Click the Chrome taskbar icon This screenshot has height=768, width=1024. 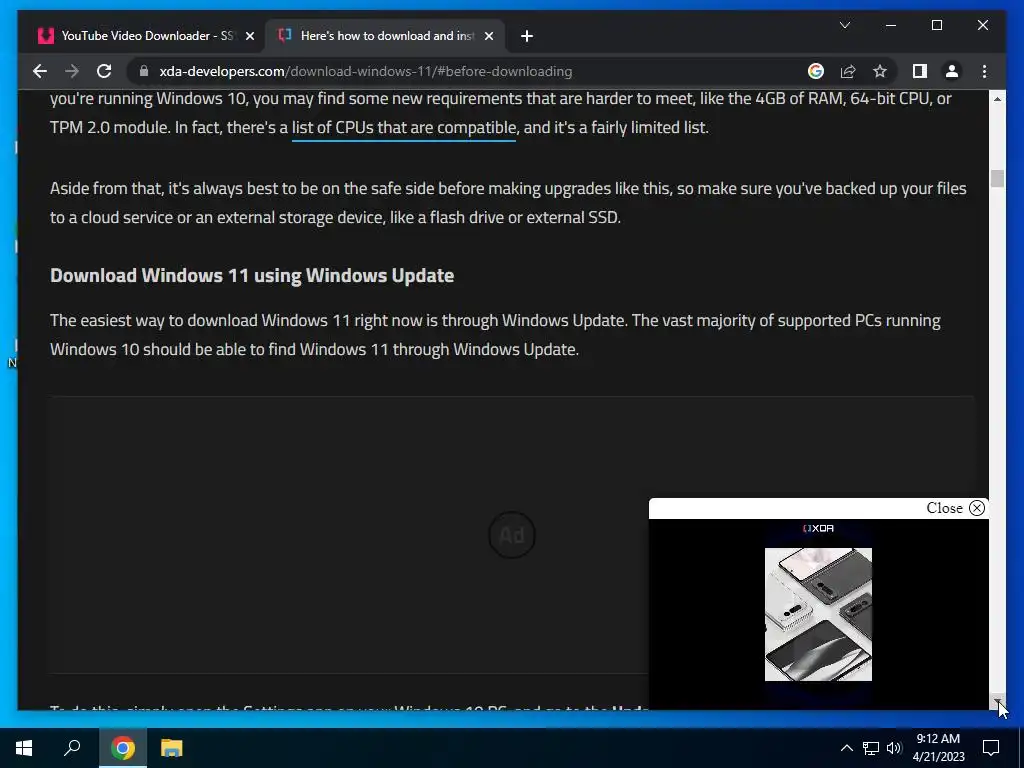point(123,748)
